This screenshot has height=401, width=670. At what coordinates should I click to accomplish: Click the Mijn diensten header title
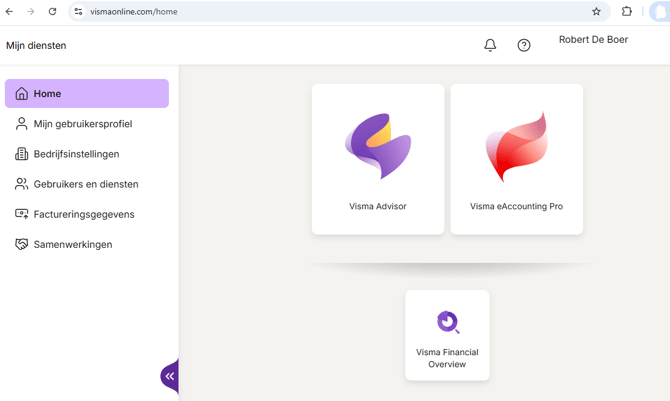click(36, 45)
